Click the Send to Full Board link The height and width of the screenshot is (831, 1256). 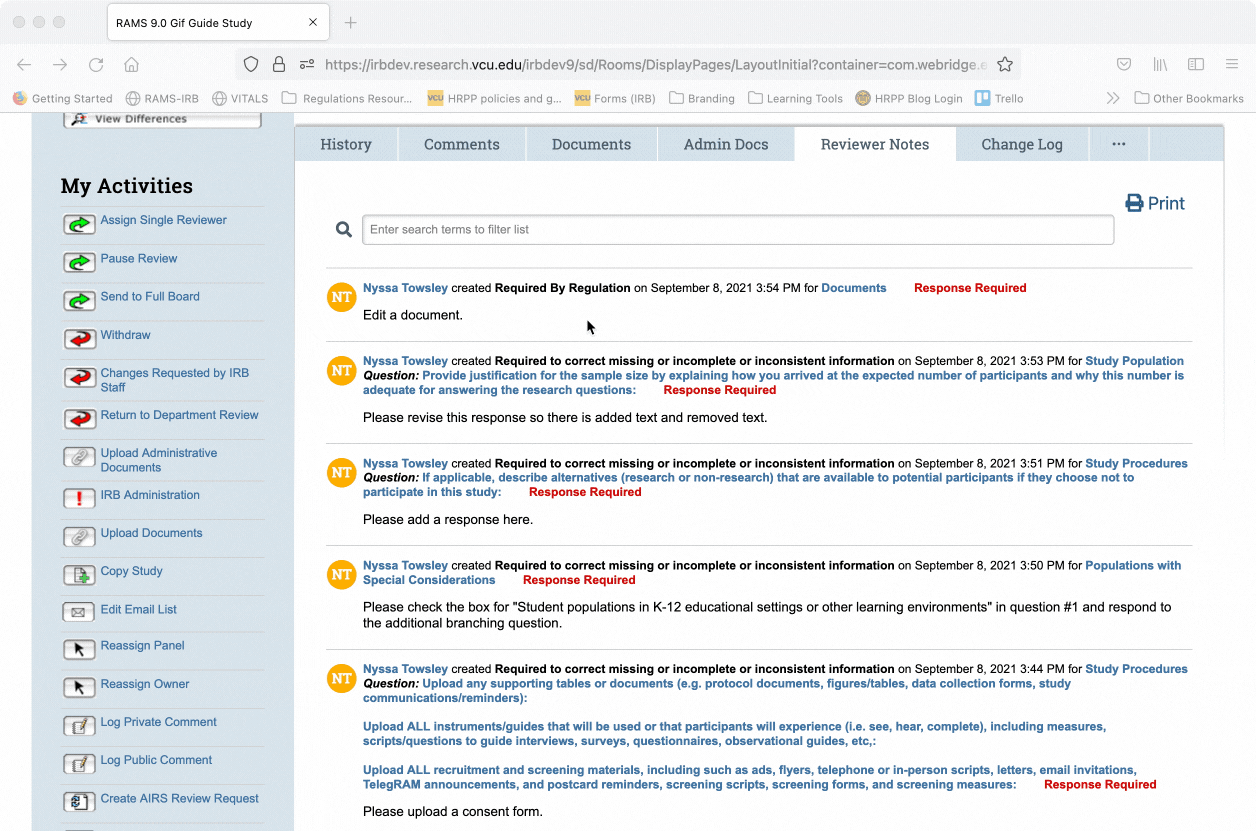click(150, 297)
